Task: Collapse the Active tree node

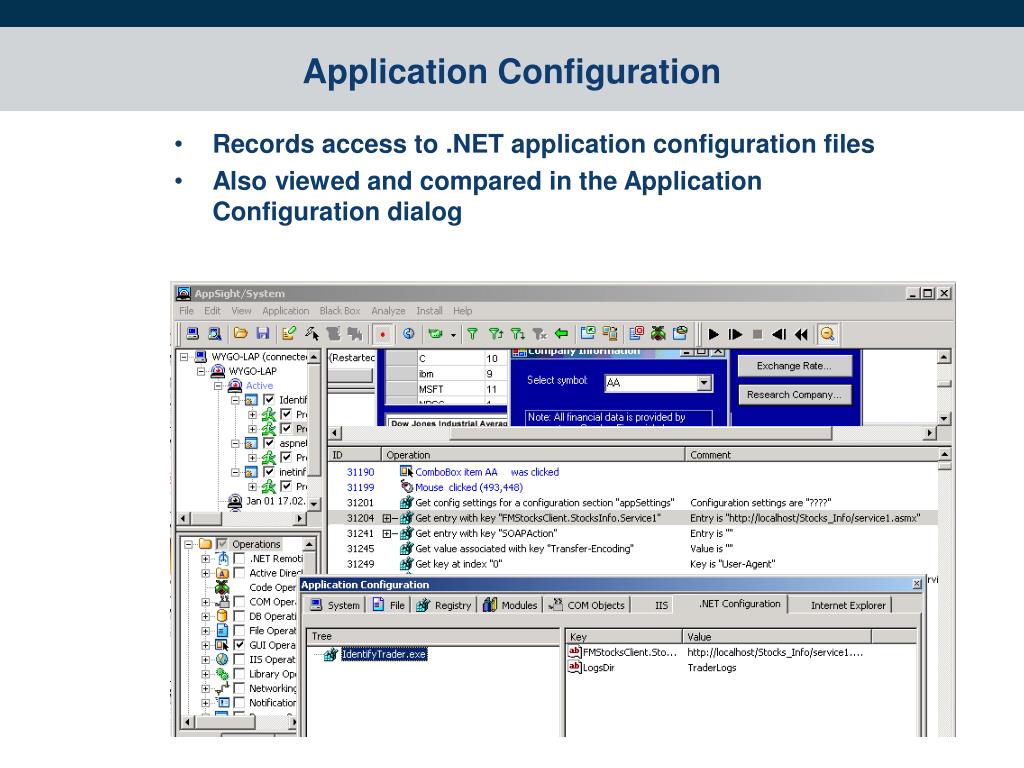Action: pos(219,386)
